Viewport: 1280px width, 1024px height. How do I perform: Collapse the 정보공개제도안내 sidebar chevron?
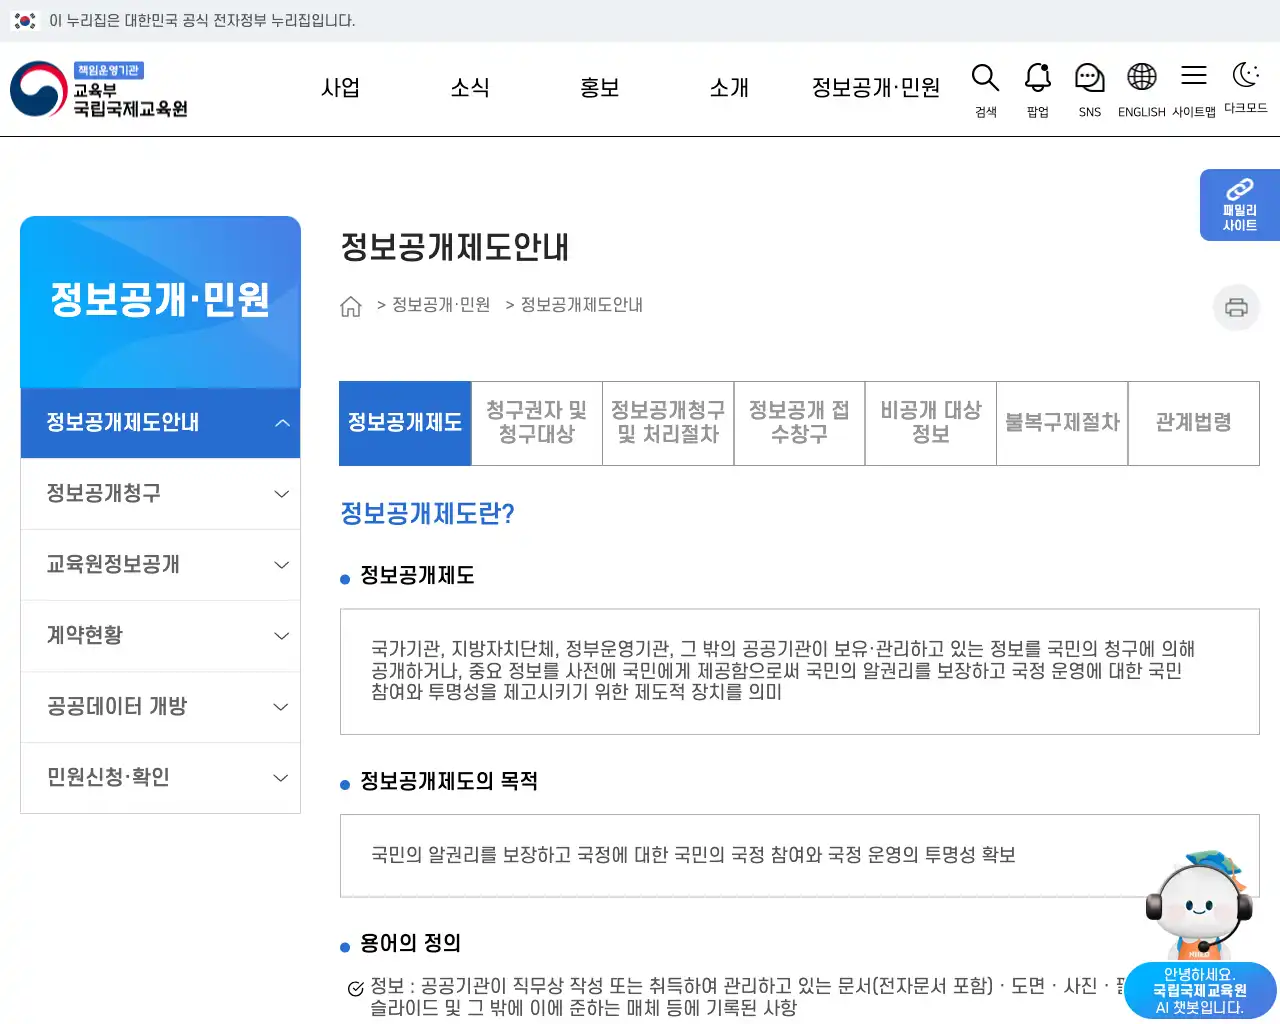282,423
